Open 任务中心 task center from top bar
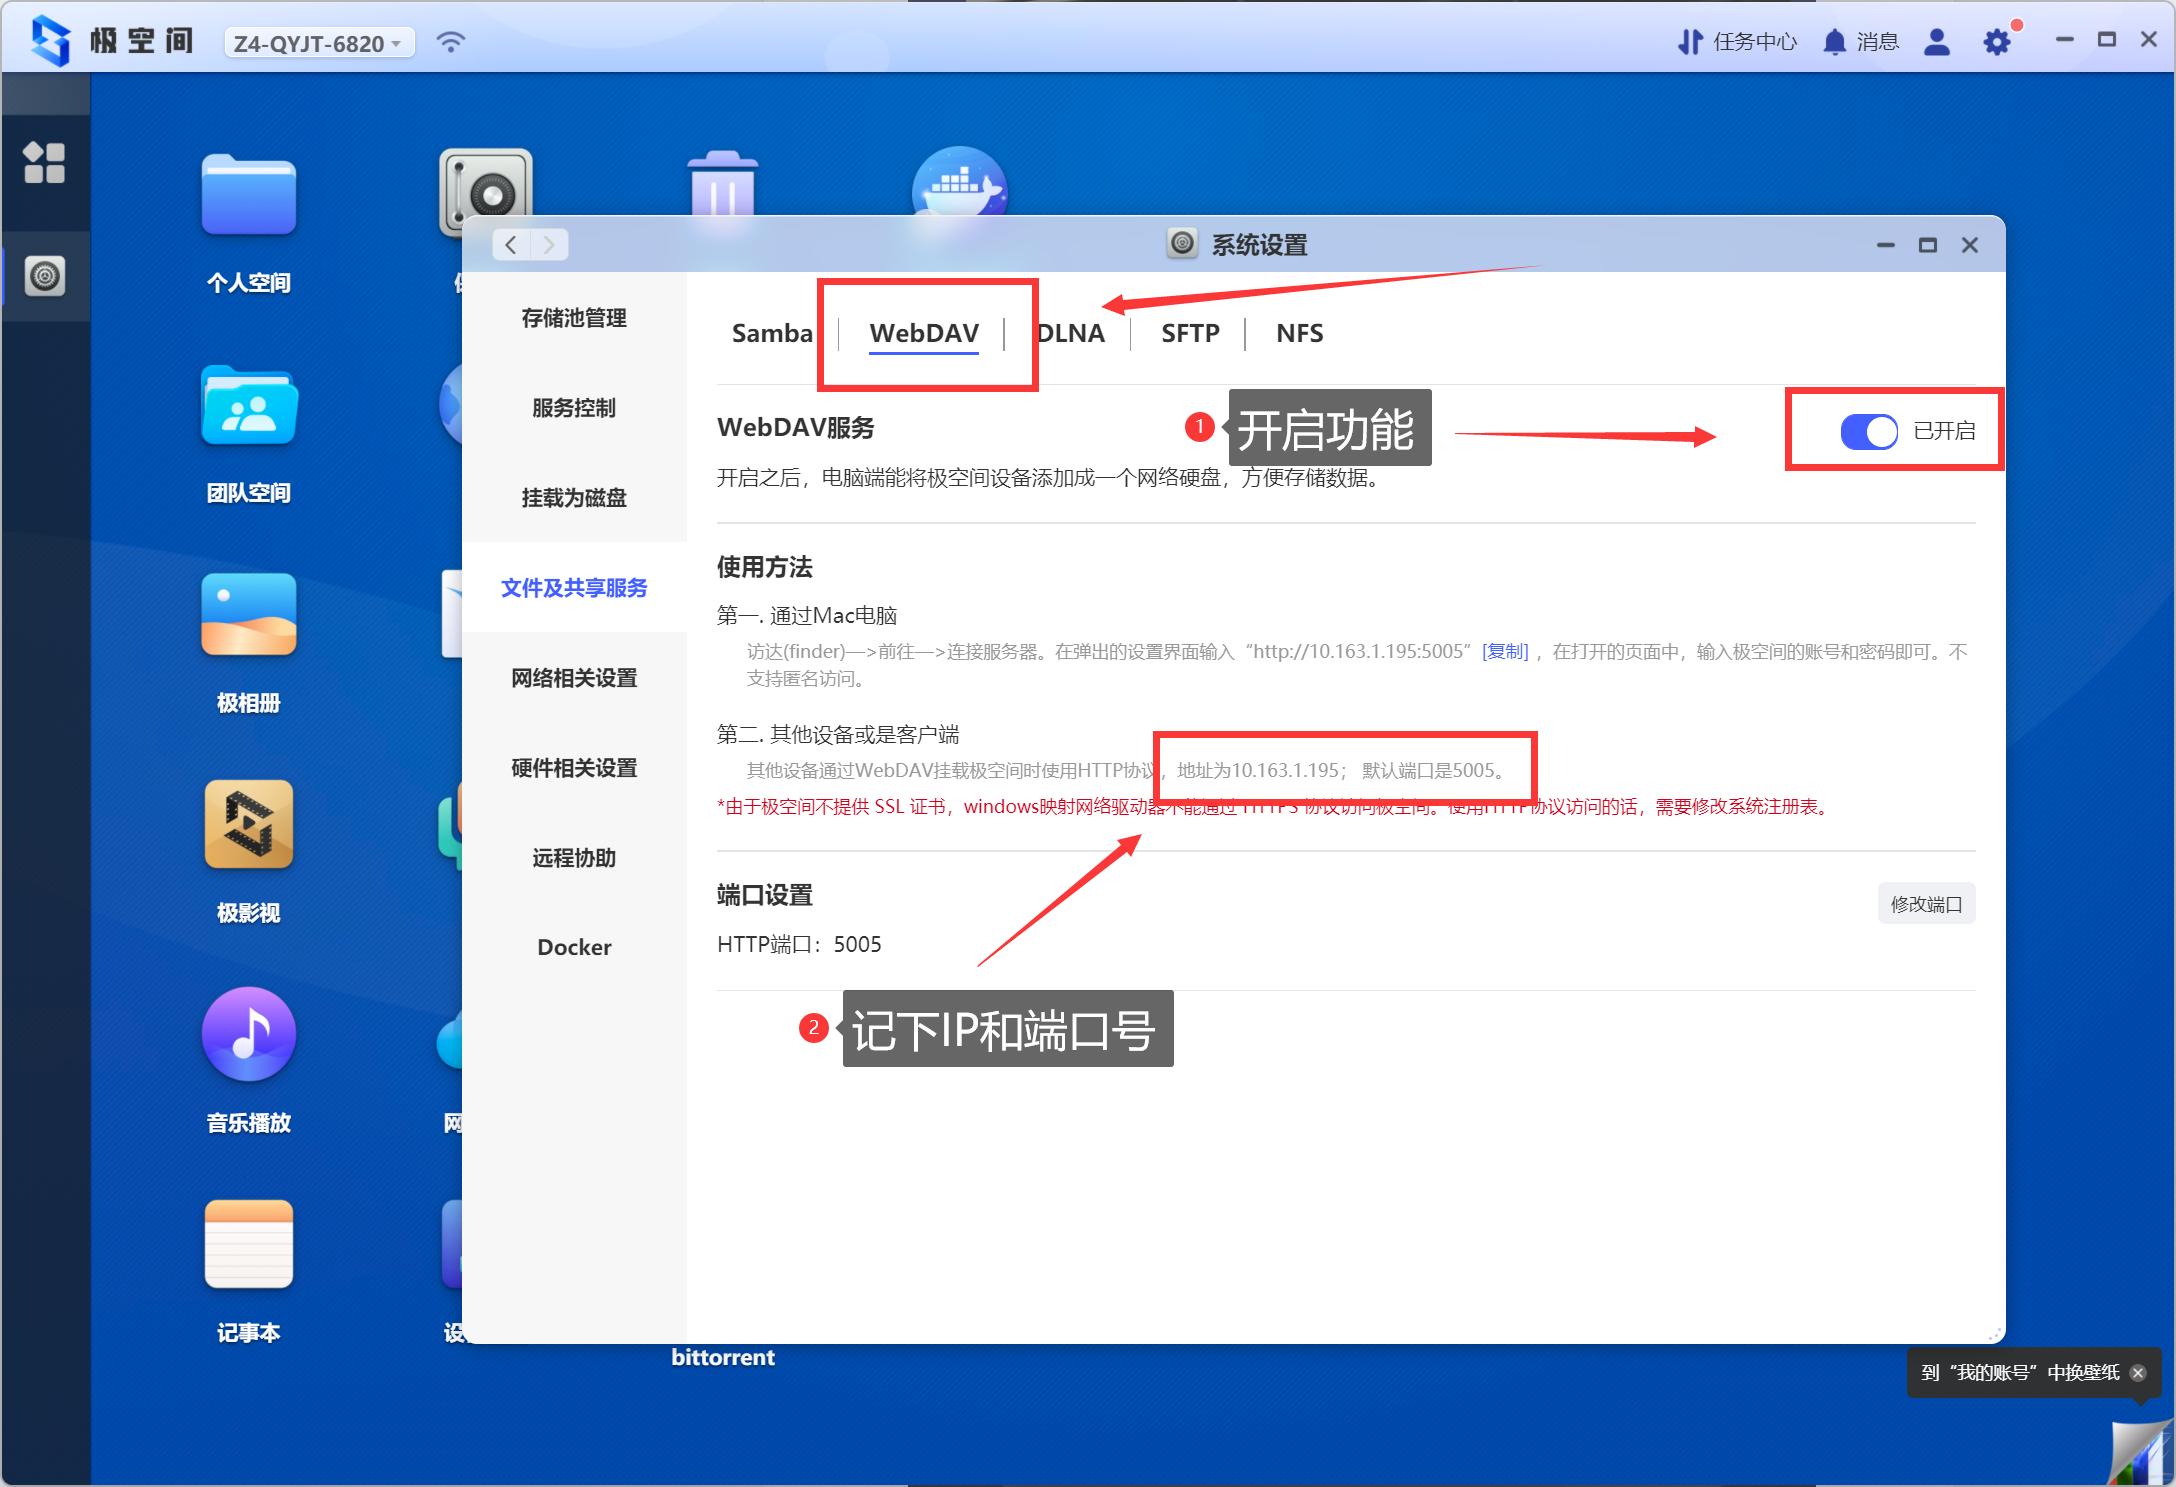 tap(1737, 41)
